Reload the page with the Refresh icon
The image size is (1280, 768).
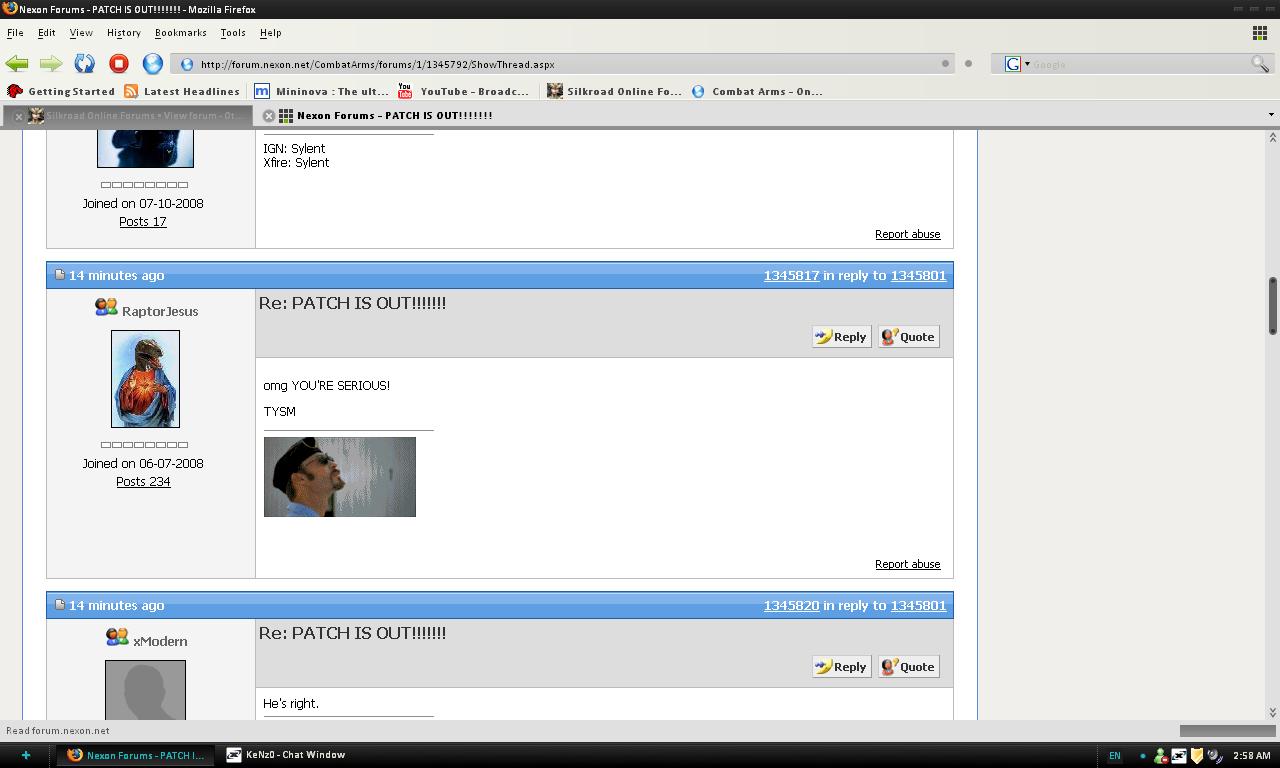pyautogui.click(x=85, y=64)
